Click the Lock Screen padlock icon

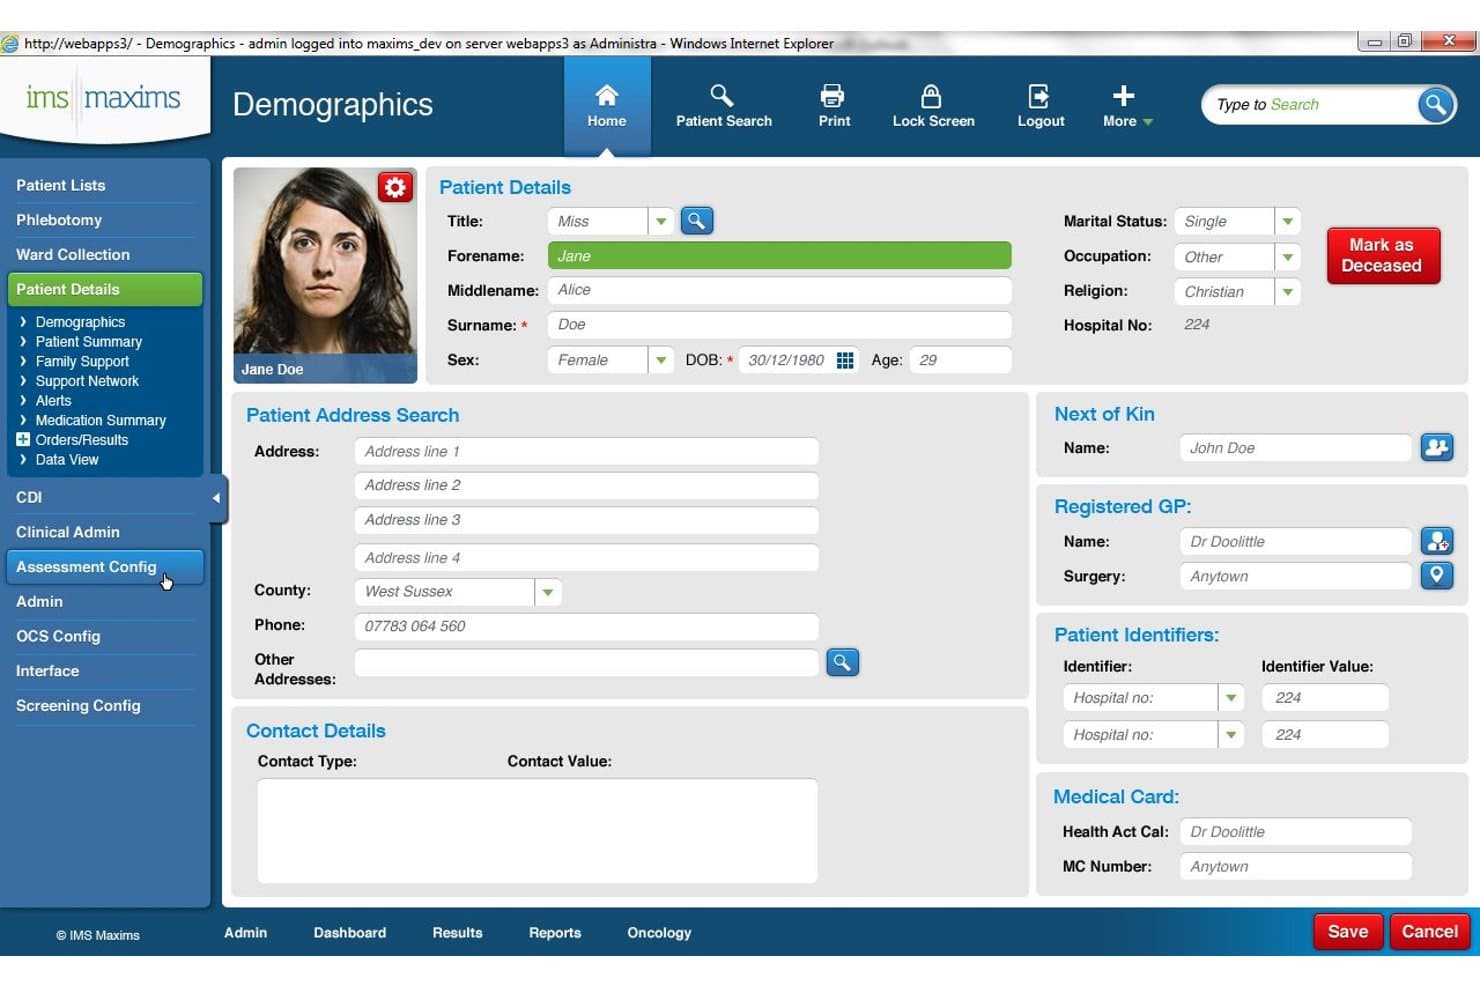pyautogui.click(x=931, y=96)
